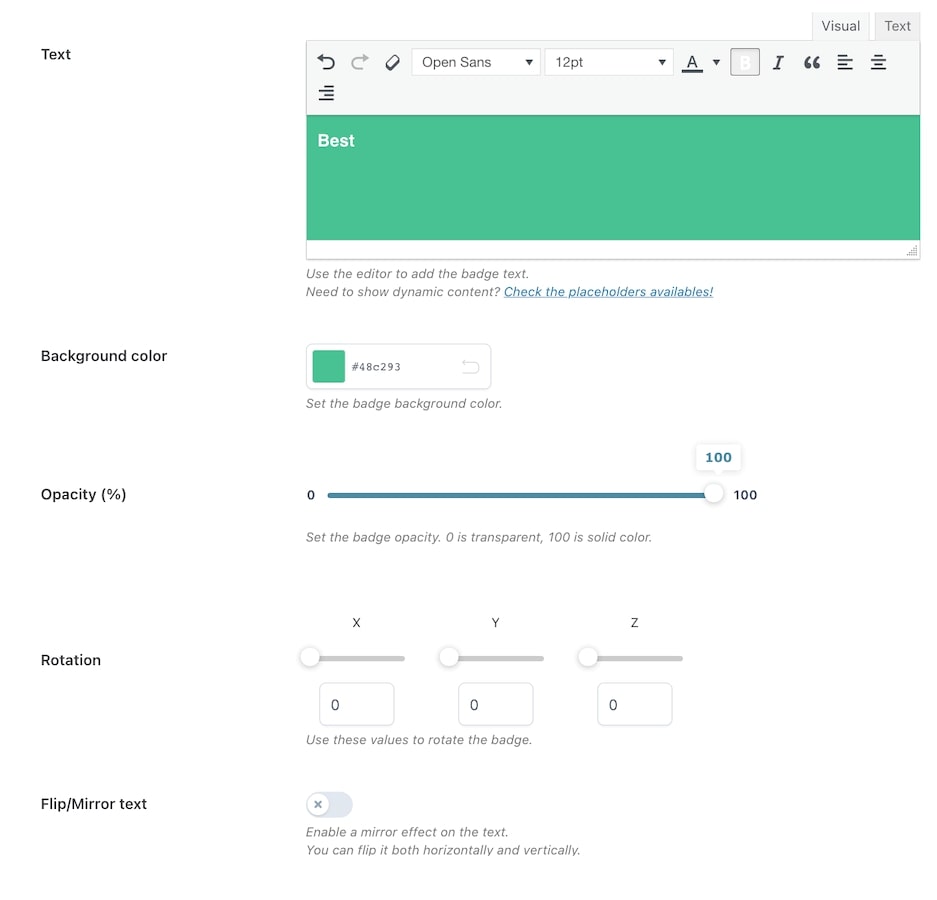
Task: Click the Y rotation value field
Action: click(496, 705)
